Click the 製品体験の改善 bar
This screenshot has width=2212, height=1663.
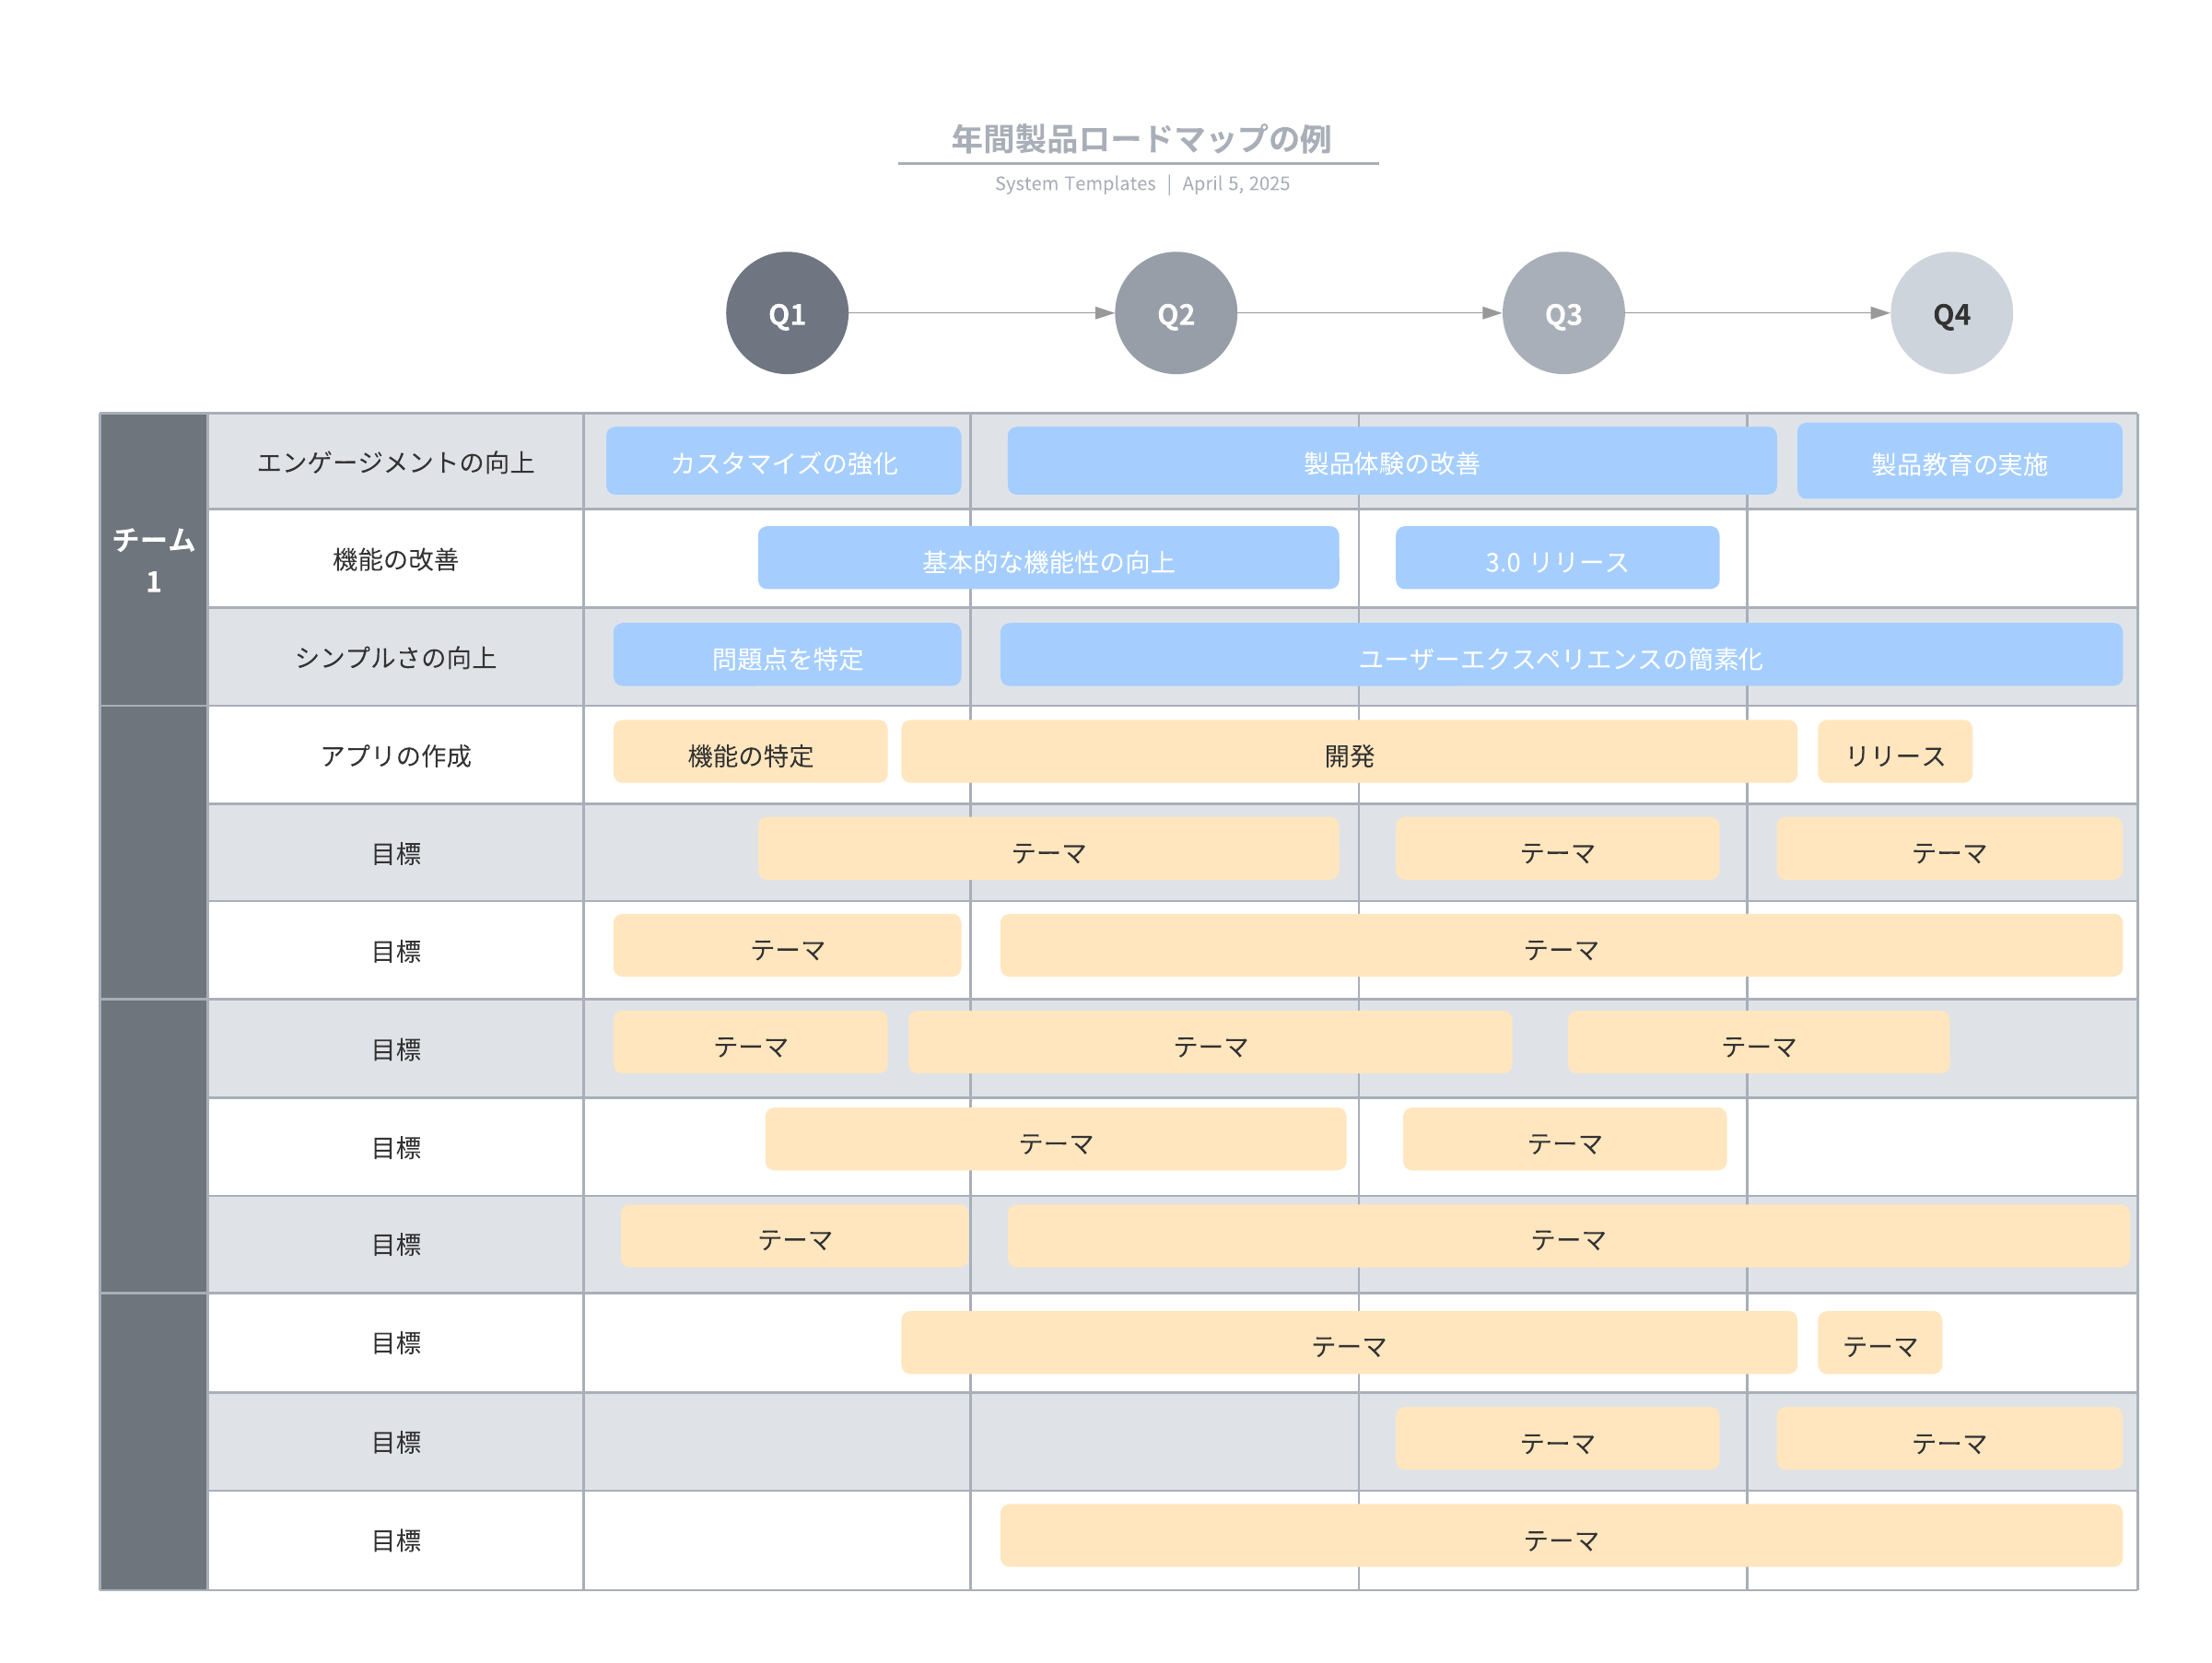coord(1391,462)
